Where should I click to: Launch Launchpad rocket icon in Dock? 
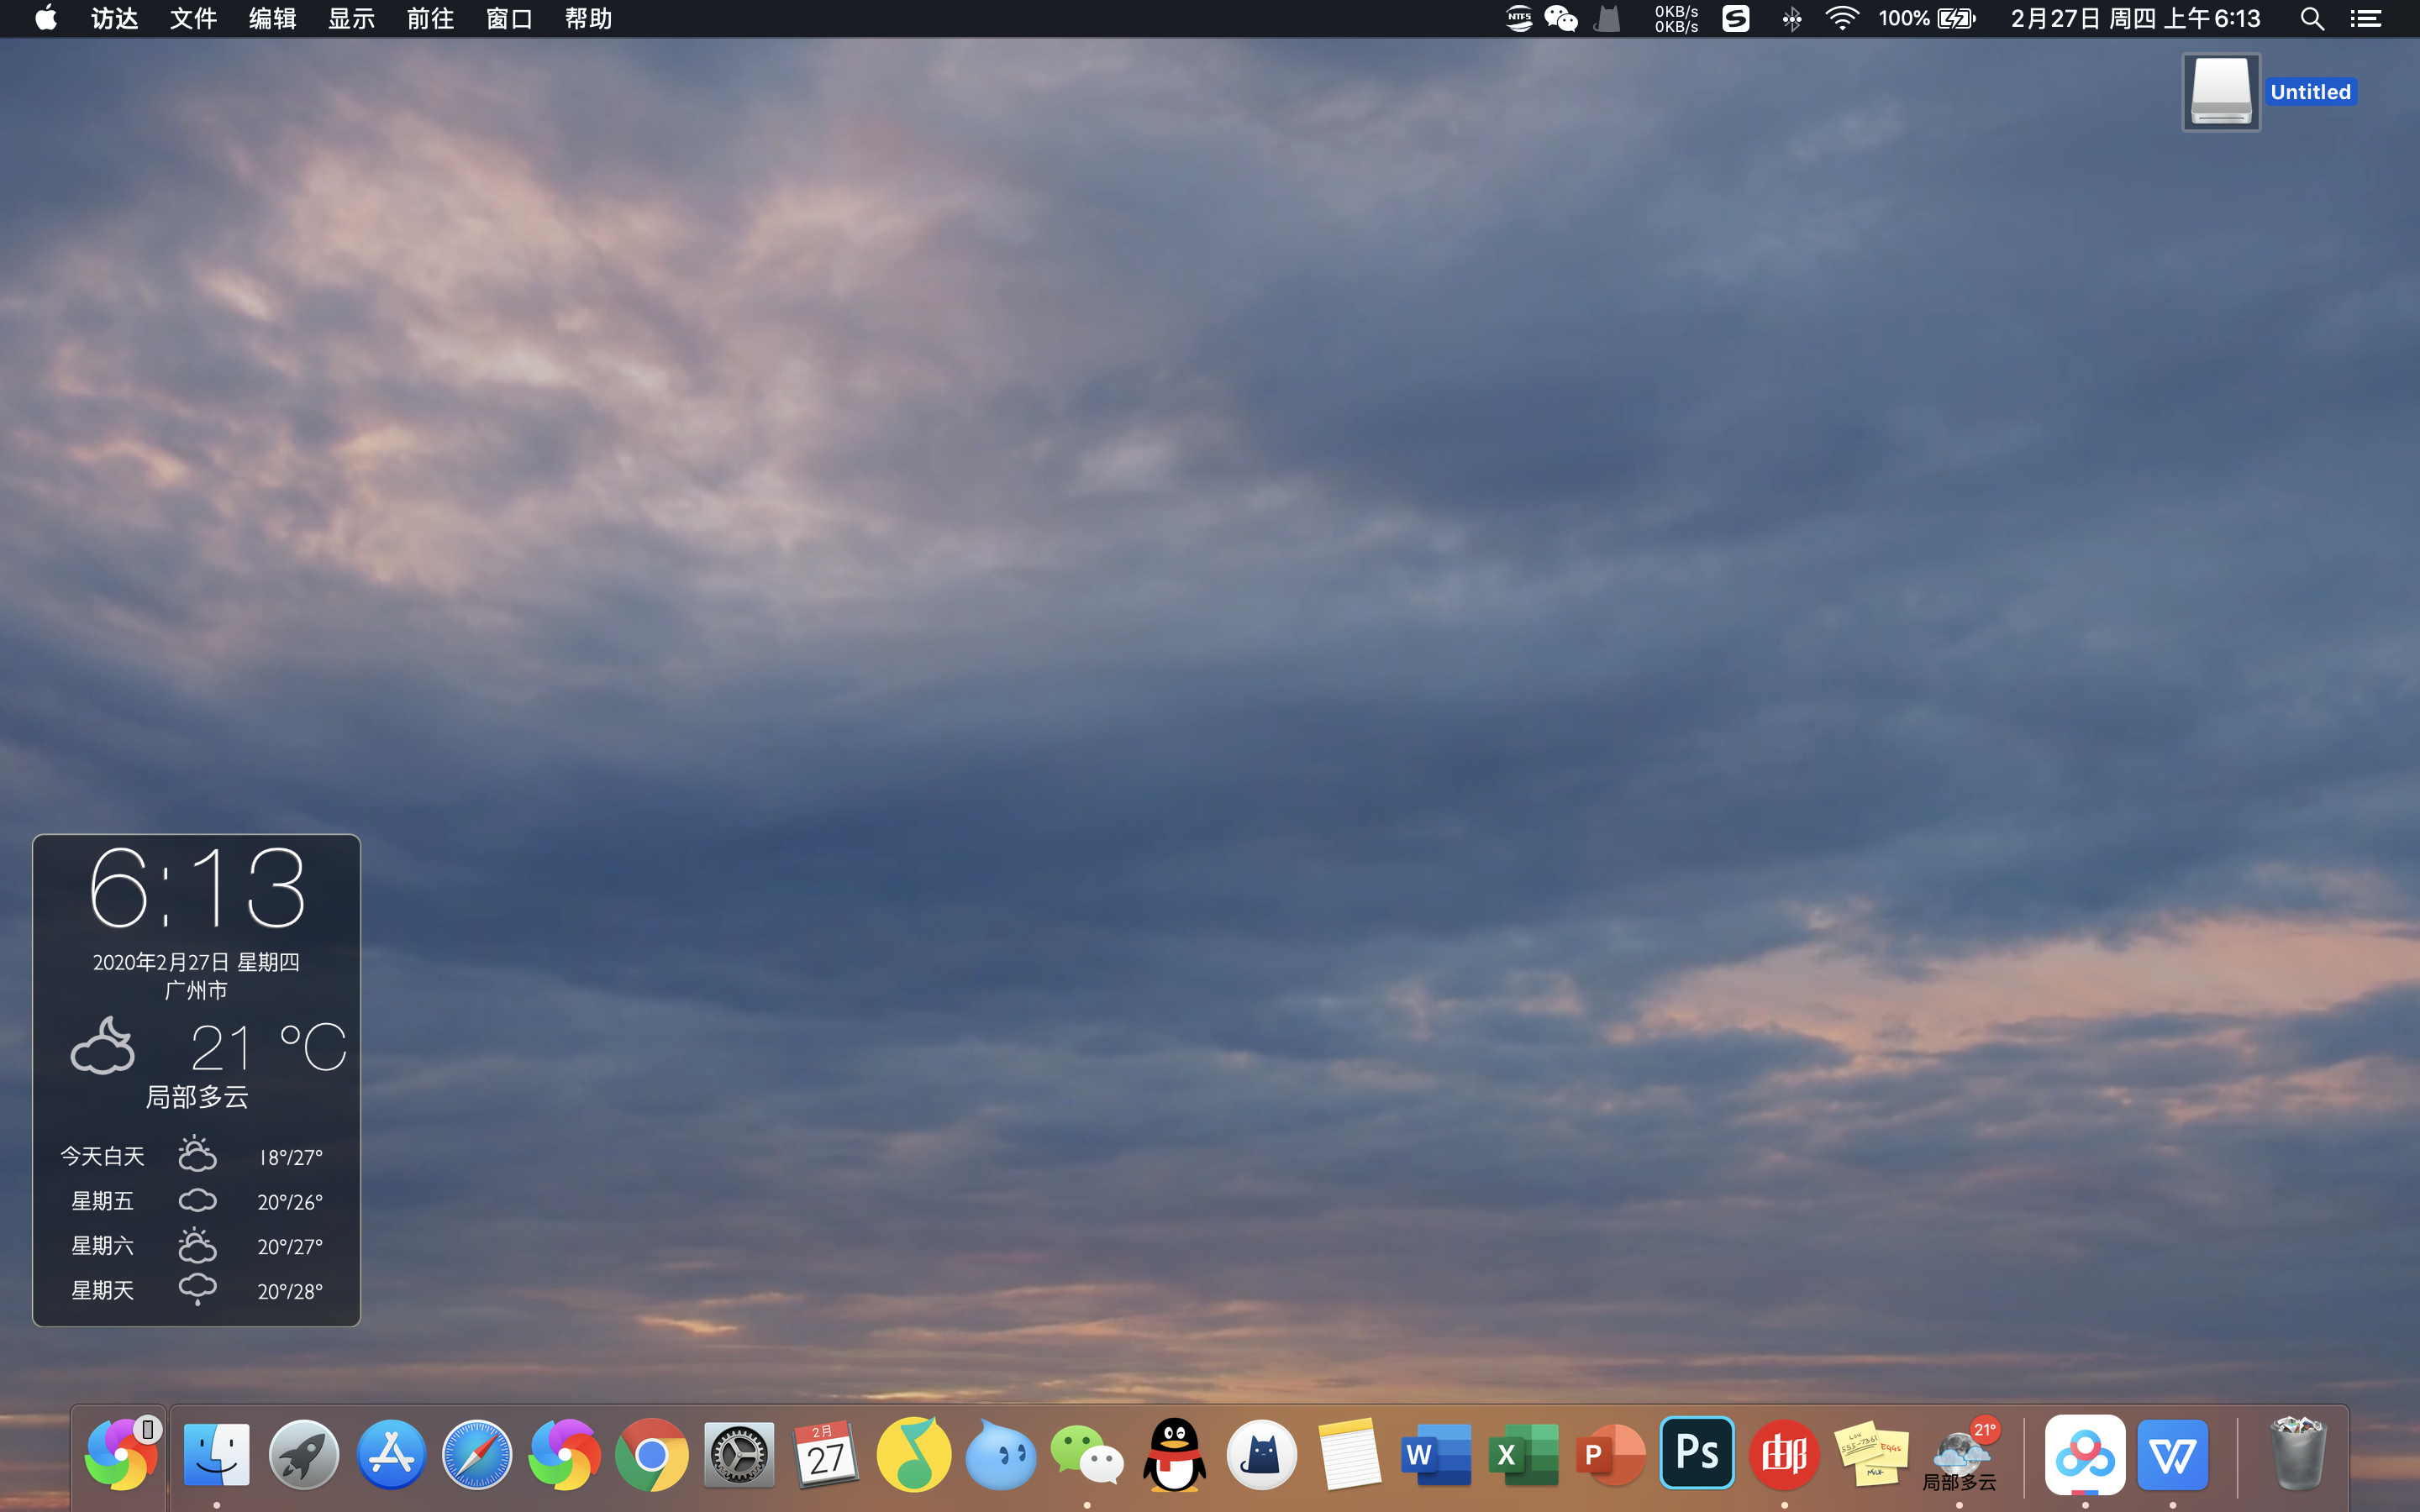(303, 1454)
